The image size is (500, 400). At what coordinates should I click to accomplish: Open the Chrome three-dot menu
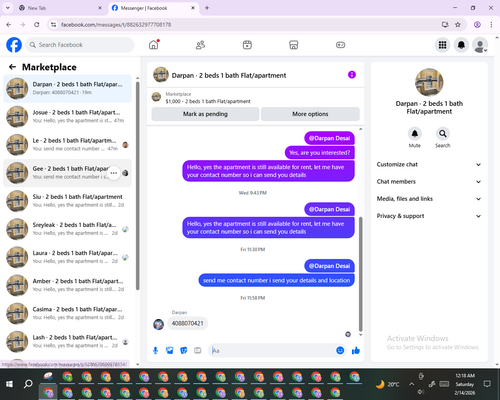pos(491,24)
